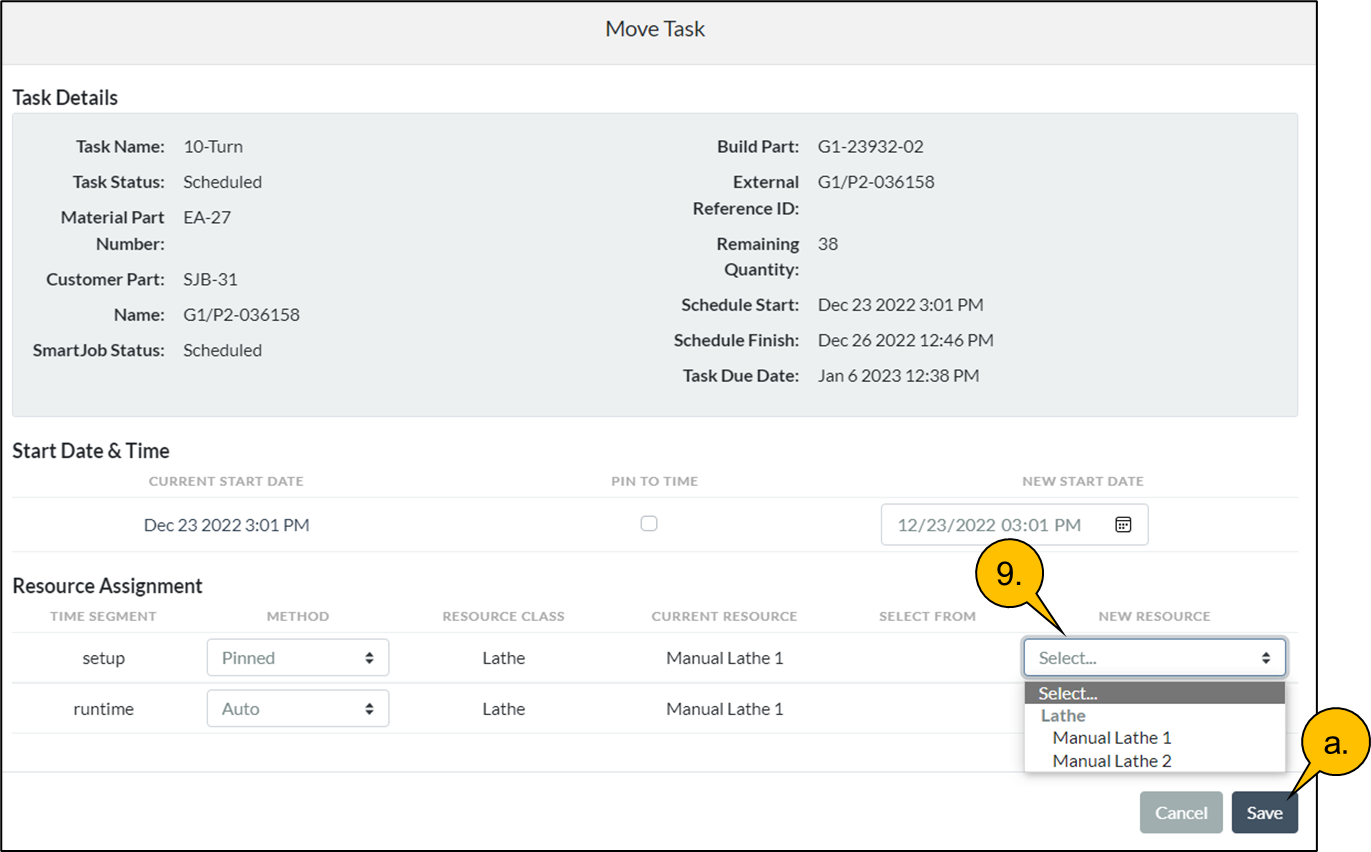Open the setup row Method dropdown showing Pinned

tap(298, 658)
